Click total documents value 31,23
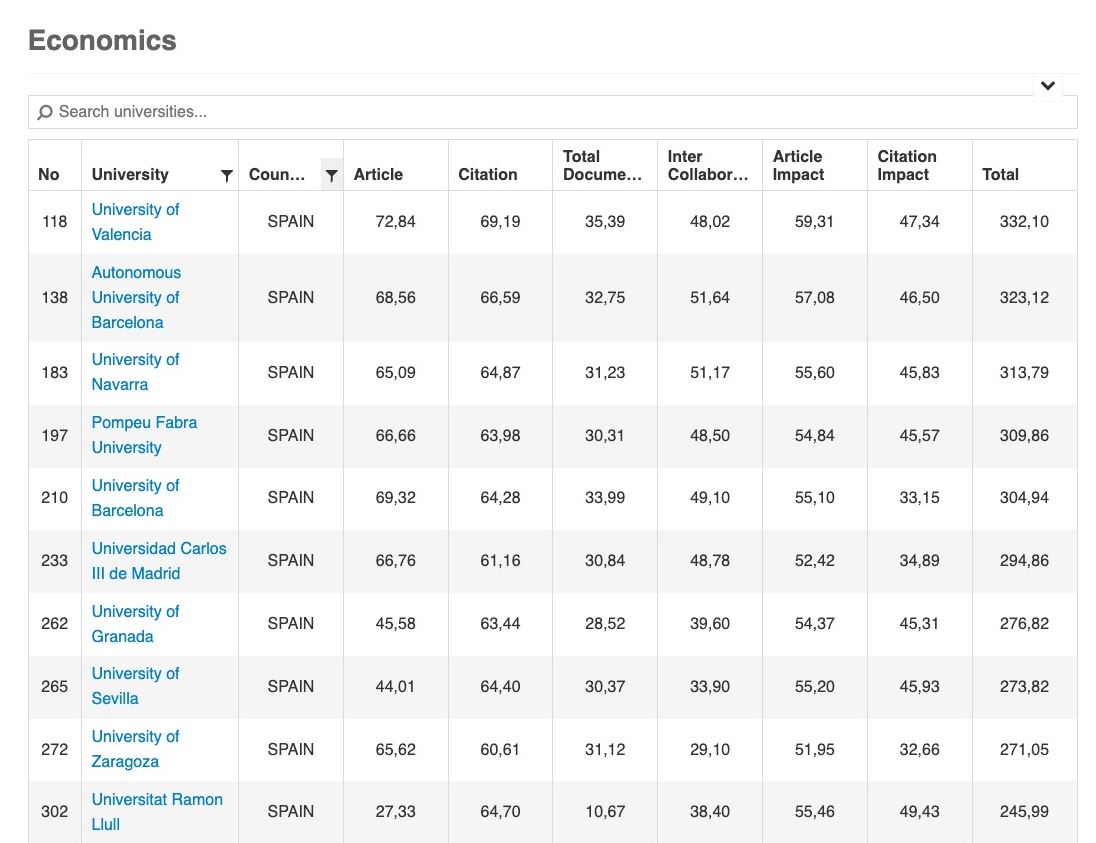 pyautogui.click(x=605, y=373)
